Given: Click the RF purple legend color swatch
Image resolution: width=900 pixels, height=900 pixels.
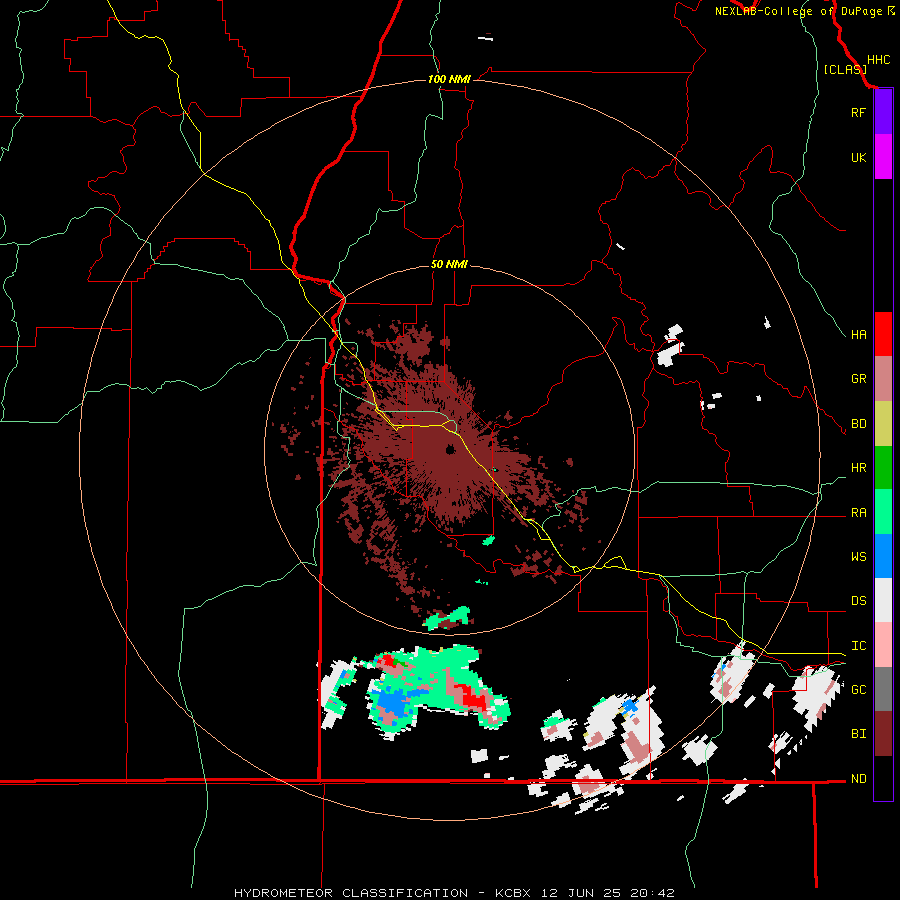Looking at the screenshot, I should 883,112.
